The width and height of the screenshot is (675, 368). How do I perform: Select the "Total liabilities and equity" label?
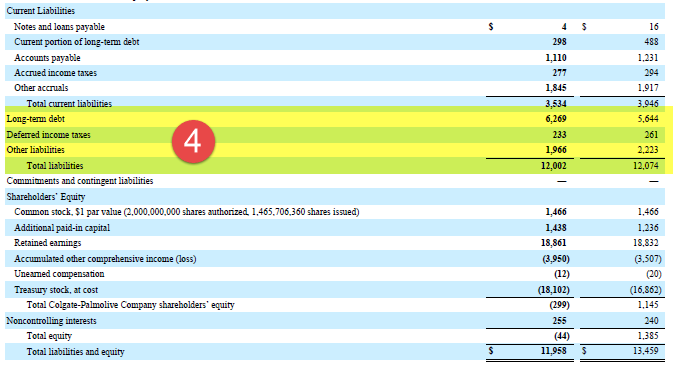point(75,352)
